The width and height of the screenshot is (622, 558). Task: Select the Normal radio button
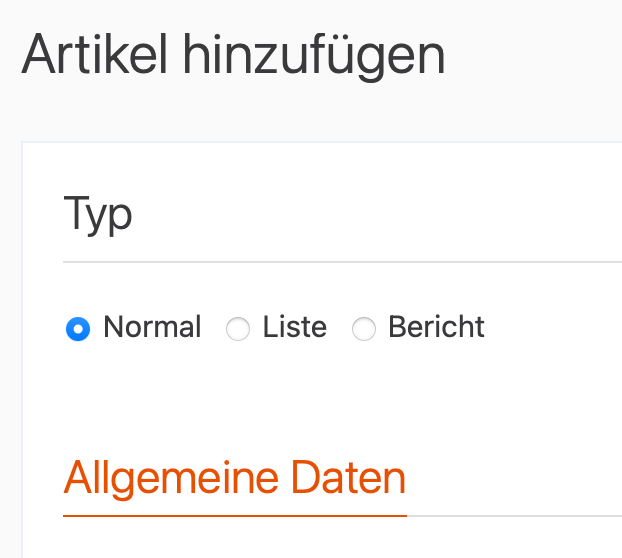[x=77, y=328]
